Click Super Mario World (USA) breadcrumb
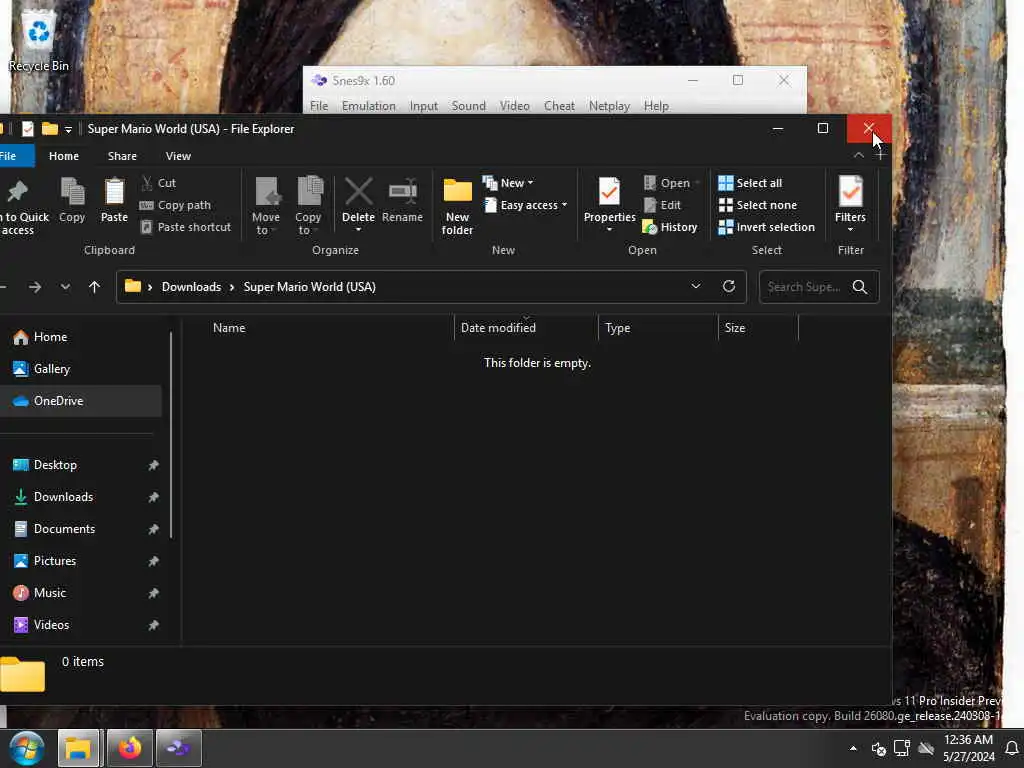The image size is (1024, 768). click(310, 287)
